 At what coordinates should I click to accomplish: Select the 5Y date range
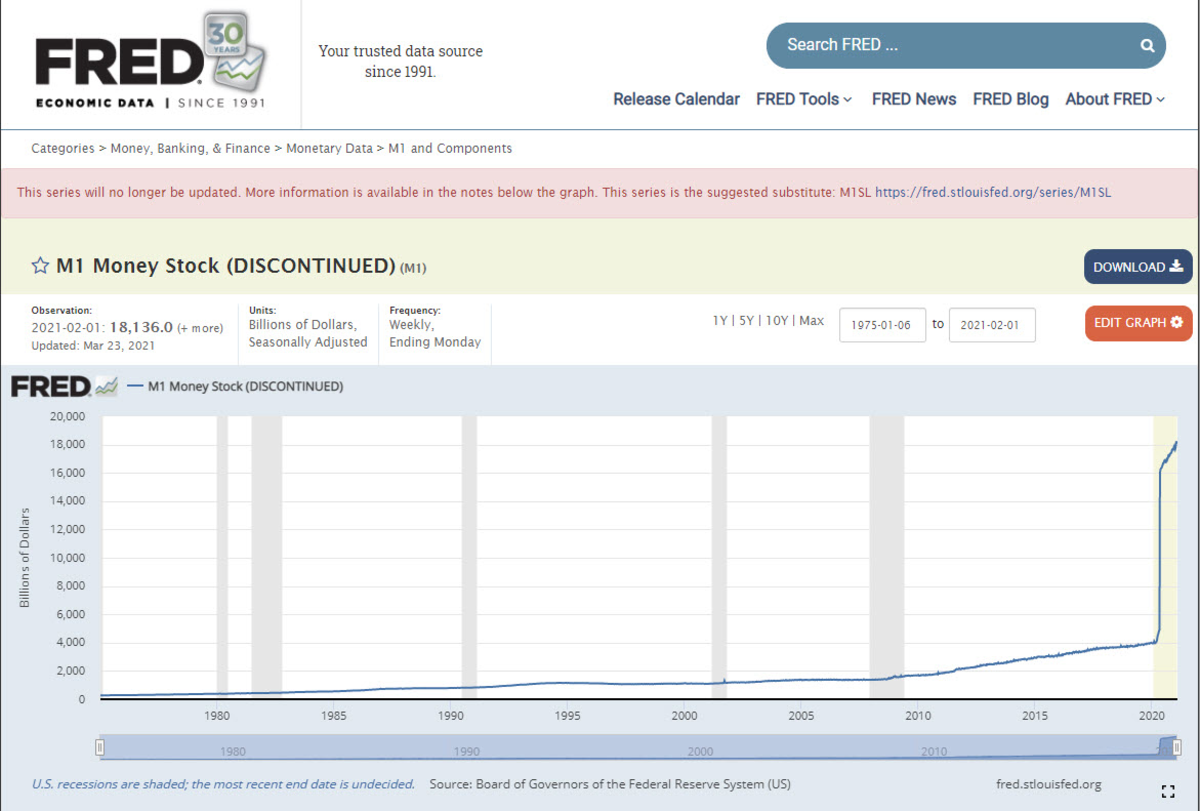[x=746, y=321]
